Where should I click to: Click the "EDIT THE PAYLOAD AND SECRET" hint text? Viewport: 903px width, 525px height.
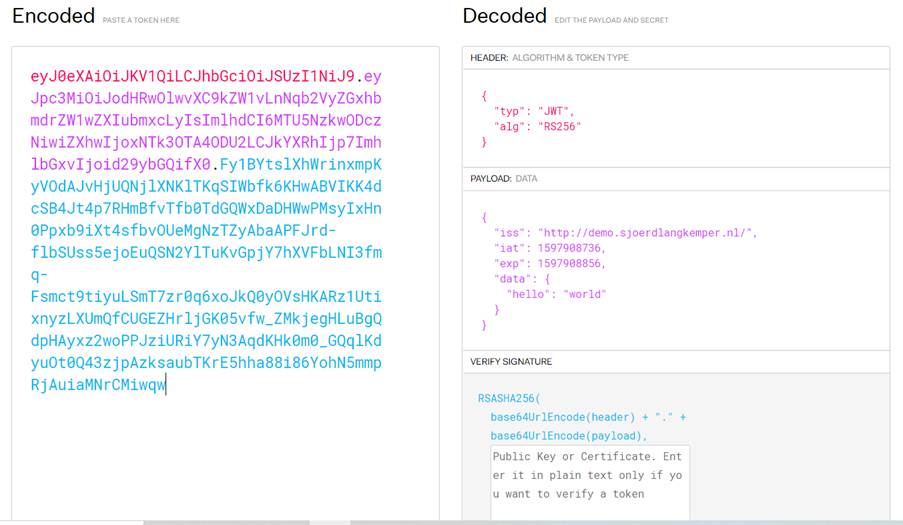coord(612,20)
